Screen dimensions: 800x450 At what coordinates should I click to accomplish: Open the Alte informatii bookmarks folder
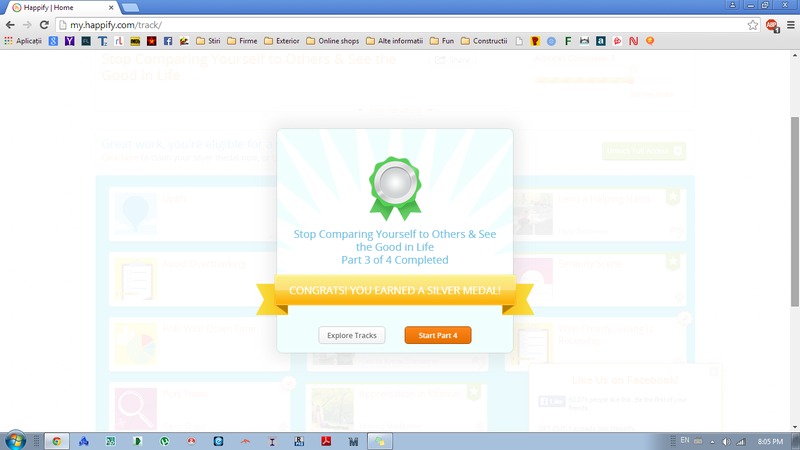pyautogui.click(x=394, y=41)
